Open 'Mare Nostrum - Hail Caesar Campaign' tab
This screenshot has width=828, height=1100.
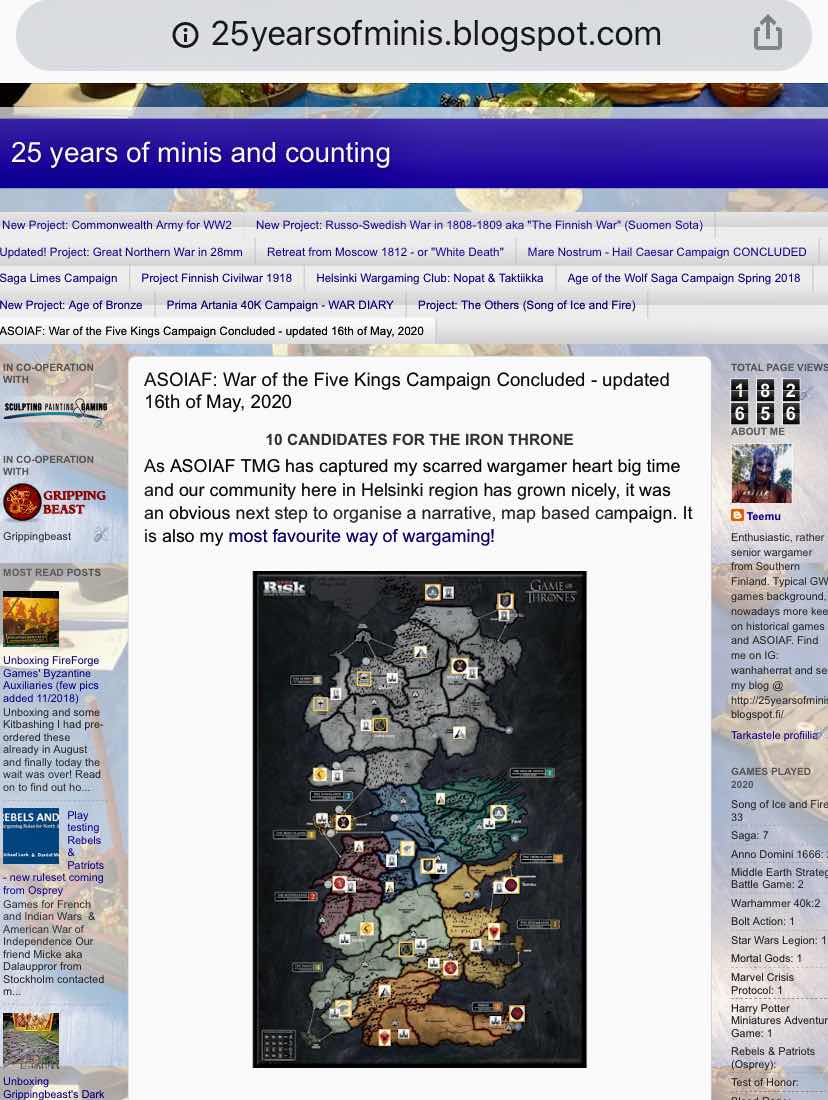tap(667, 252)
